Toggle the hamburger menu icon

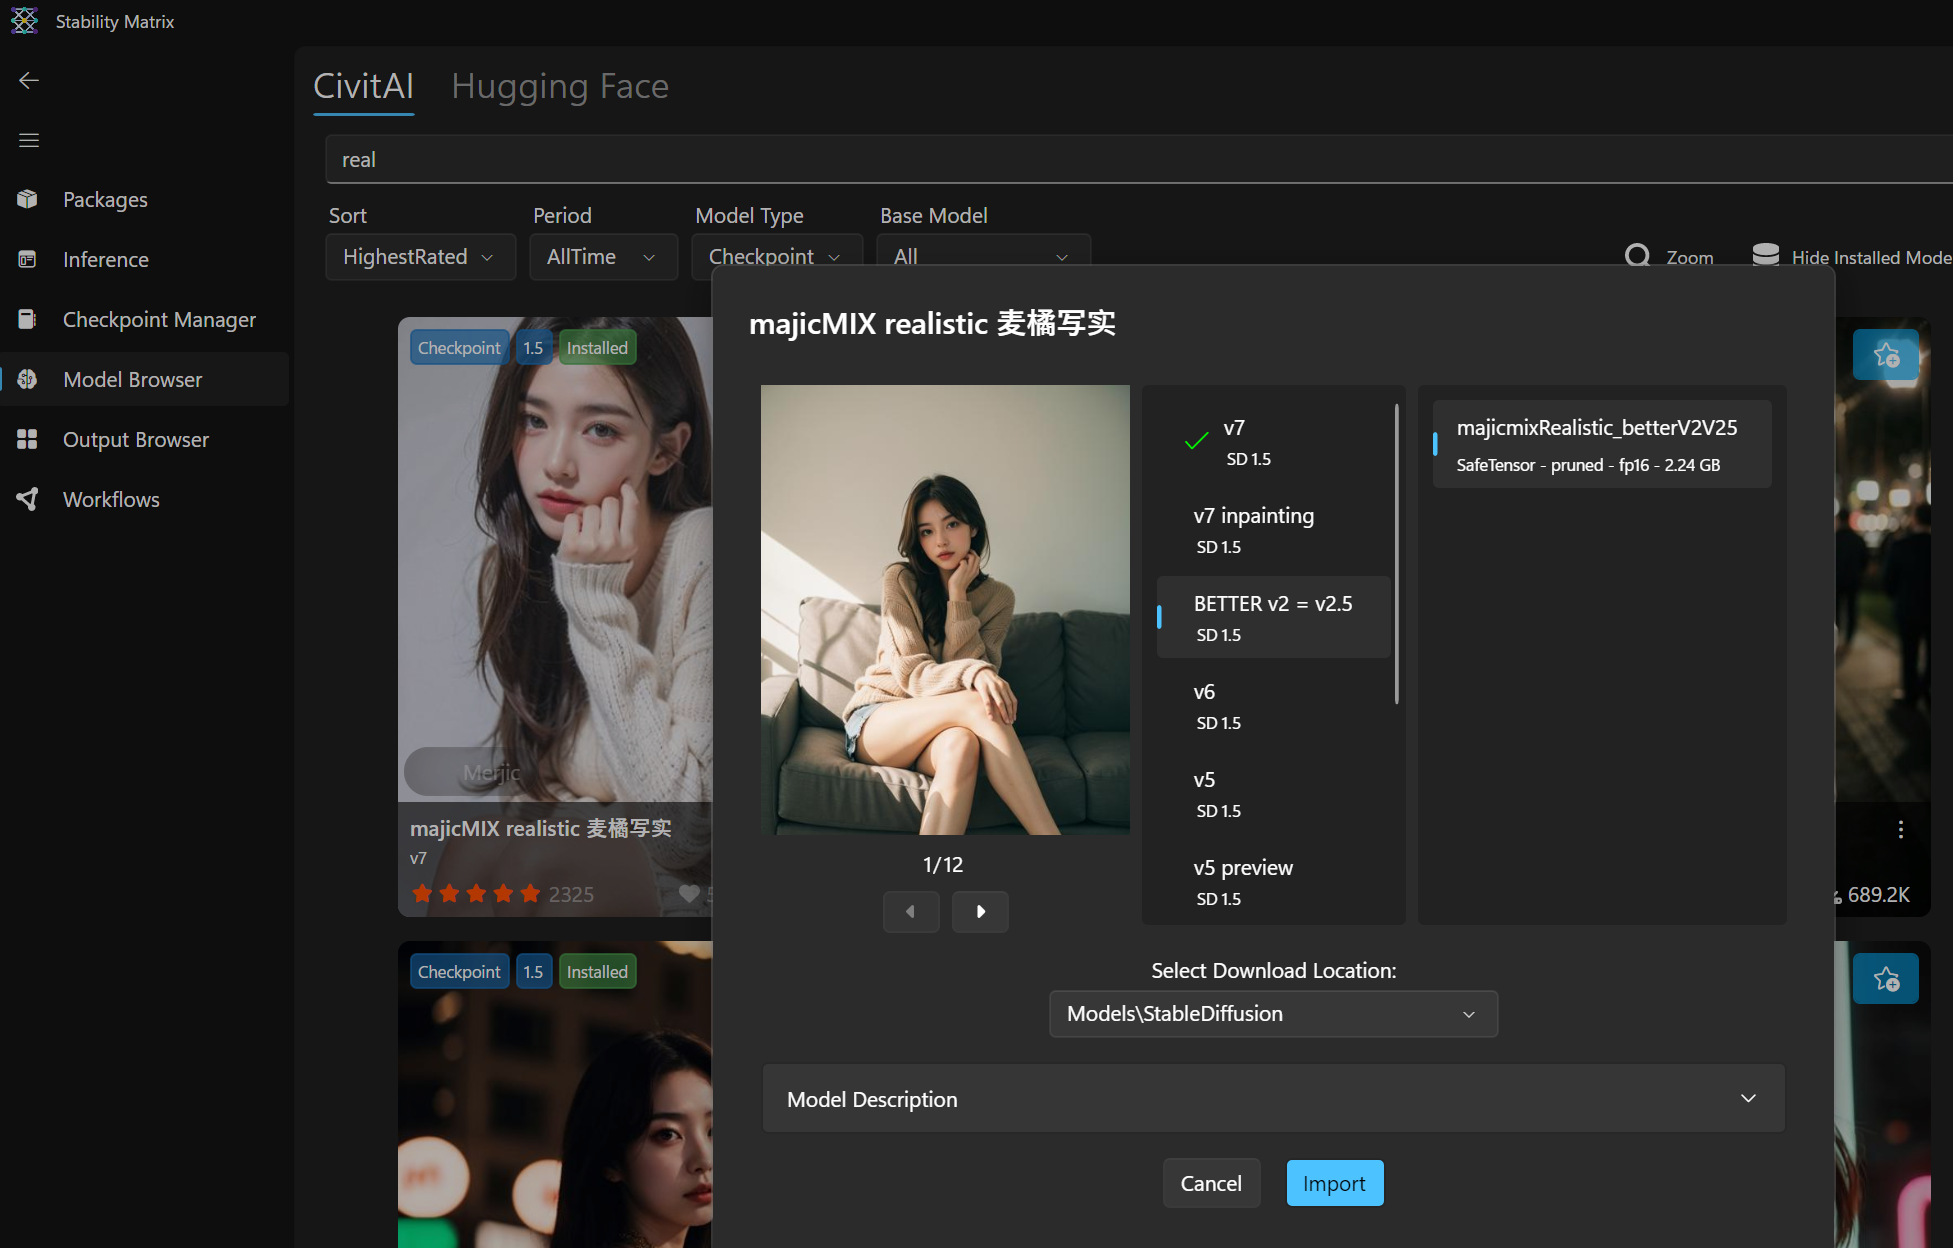pyautogui.click(x=29, y=140)
